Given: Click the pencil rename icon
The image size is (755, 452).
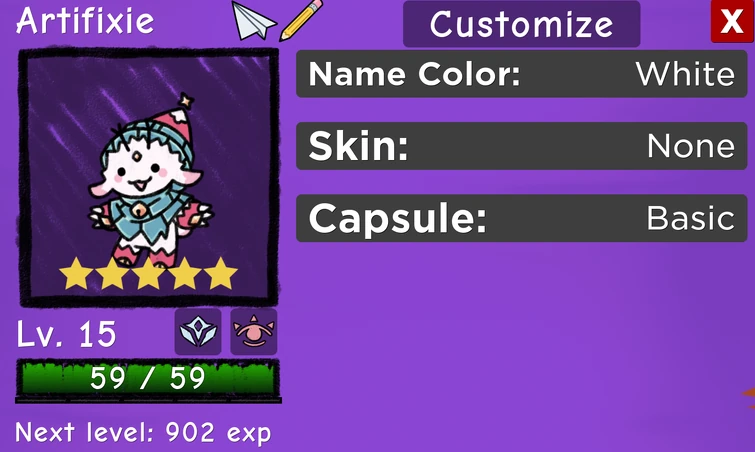Looking at the screenshot, I should (x=301, y=20).
